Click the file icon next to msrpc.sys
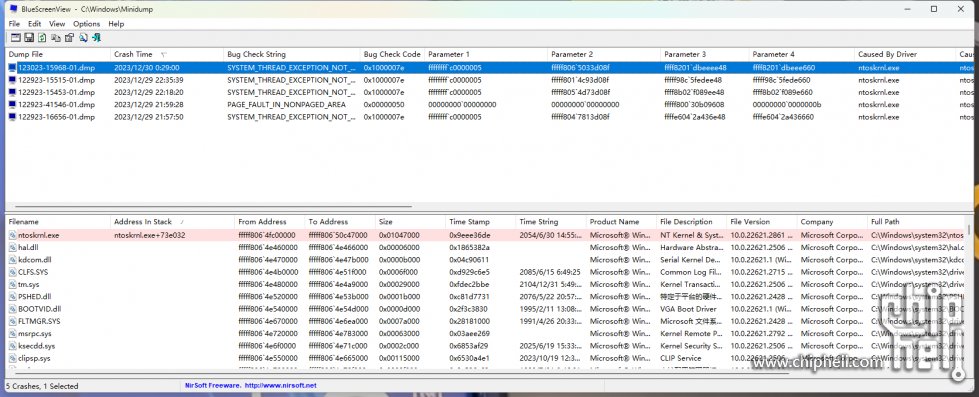This screenshot has width=979, height=397. (12, 334)
